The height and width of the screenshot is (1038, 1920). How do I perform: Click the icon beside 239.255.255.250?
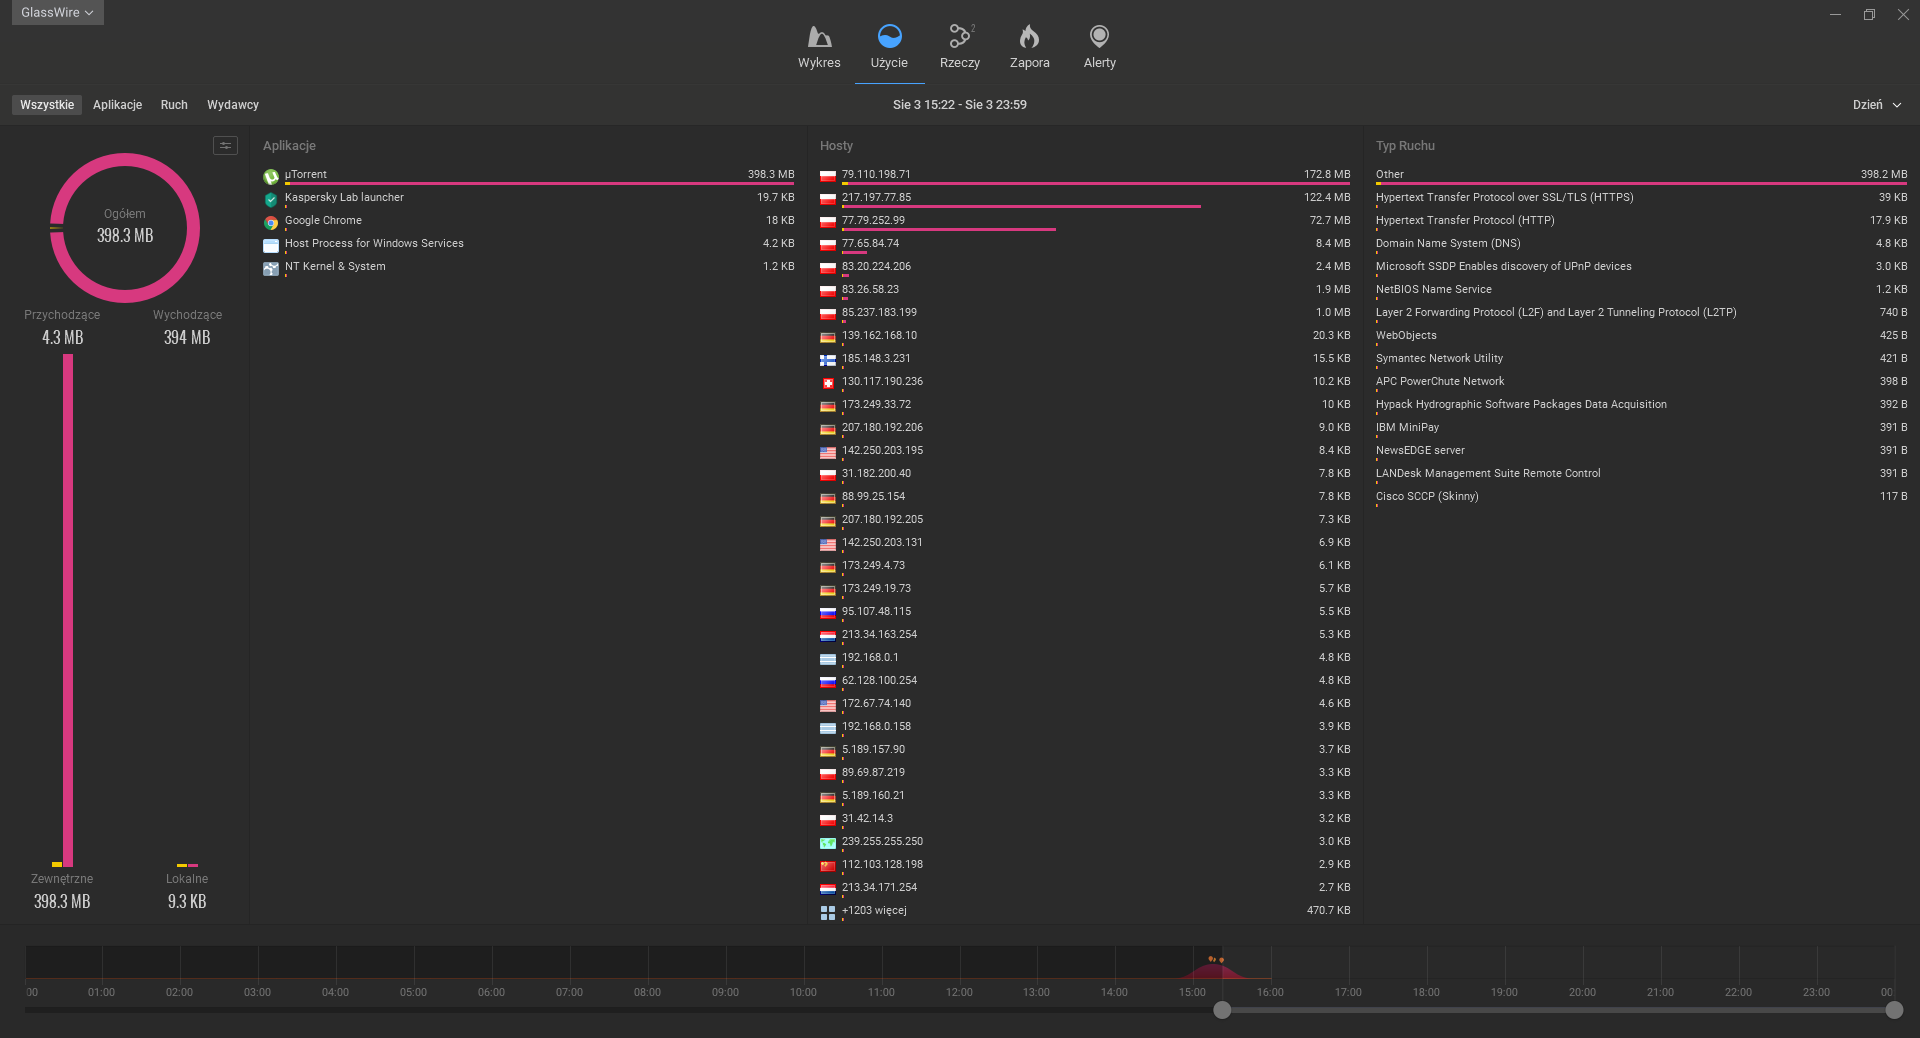(828, 843)
